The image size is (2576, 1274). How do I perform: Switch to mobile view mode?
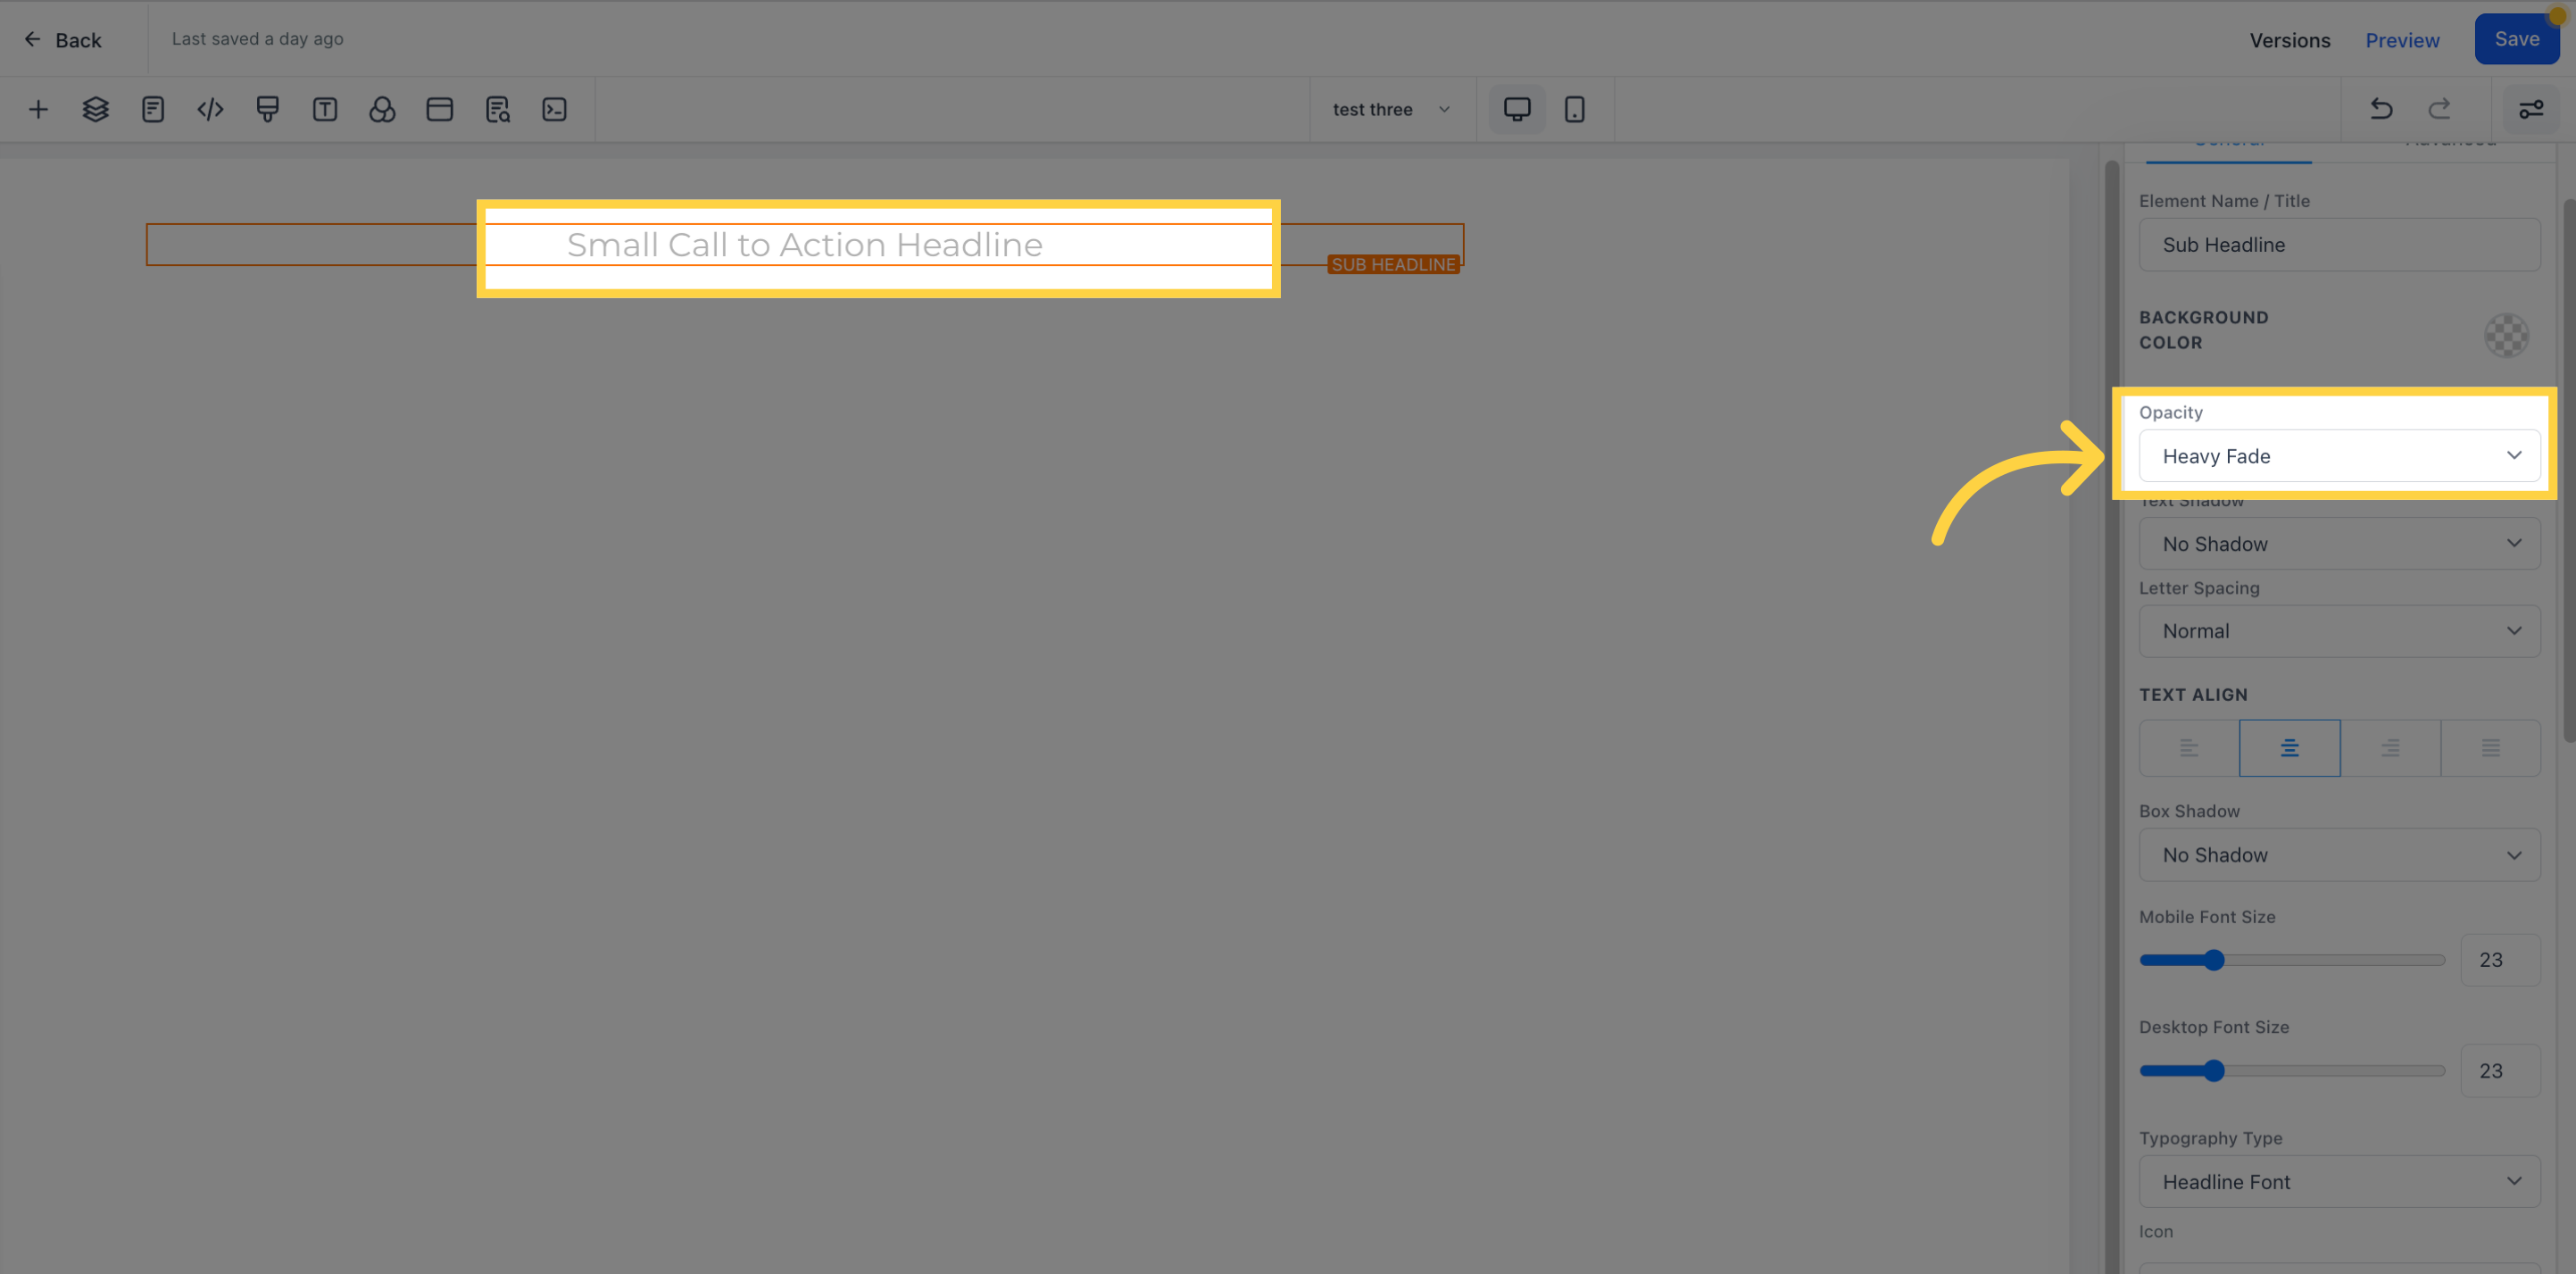tap(1574, 109)
